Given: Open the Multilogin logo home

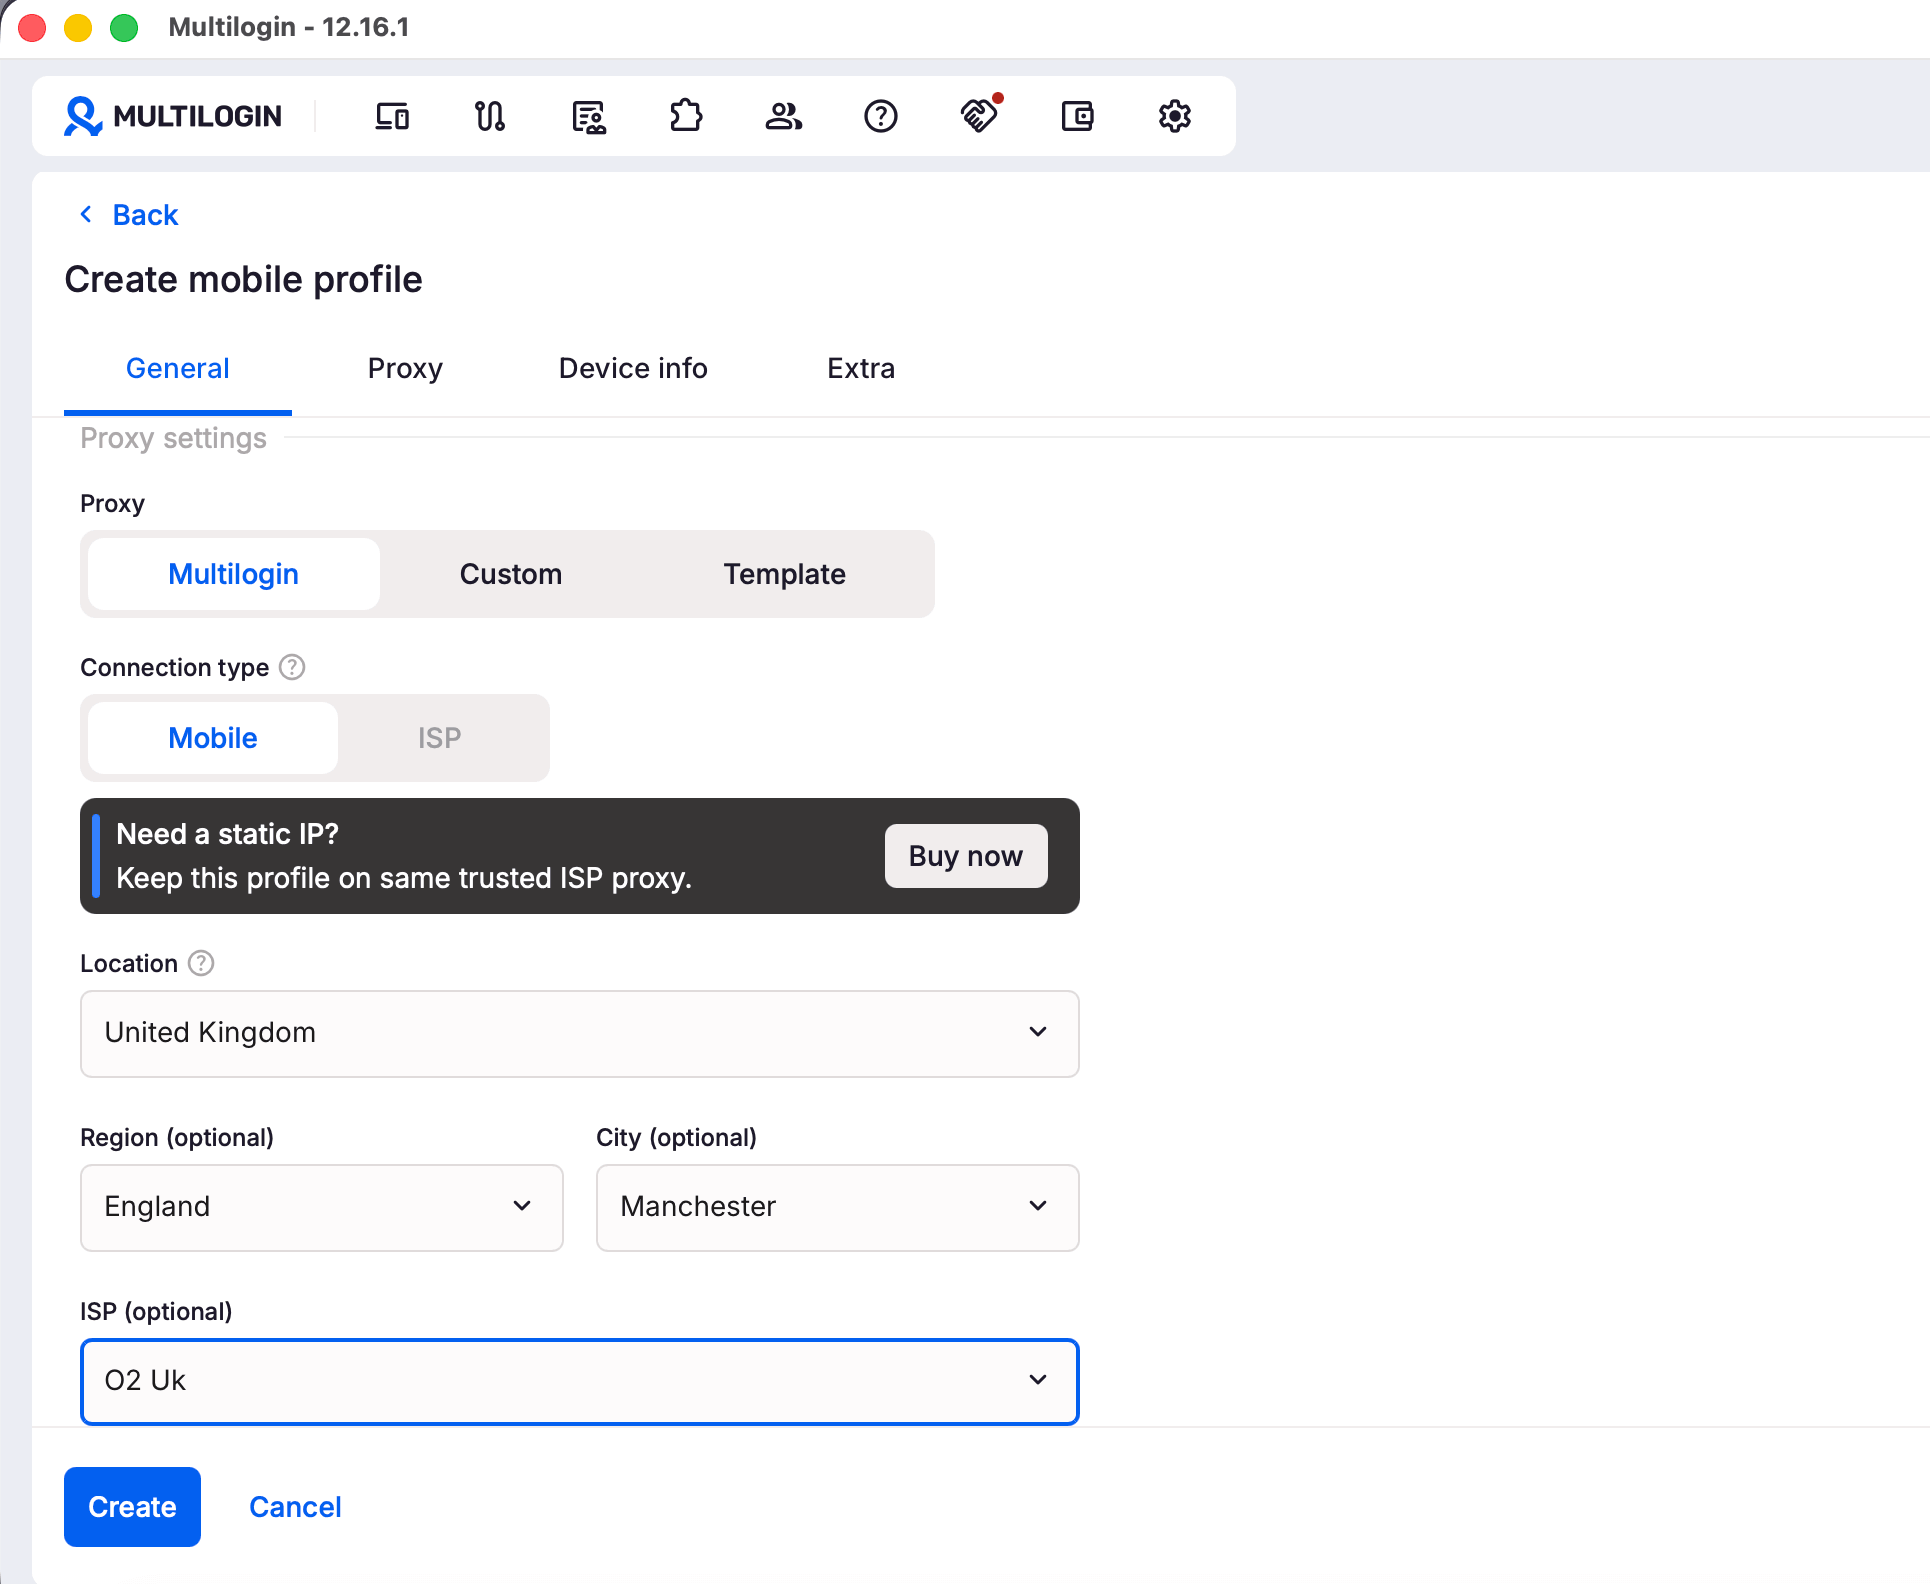Looking at the screenshot, I should [x=173, y=116].
